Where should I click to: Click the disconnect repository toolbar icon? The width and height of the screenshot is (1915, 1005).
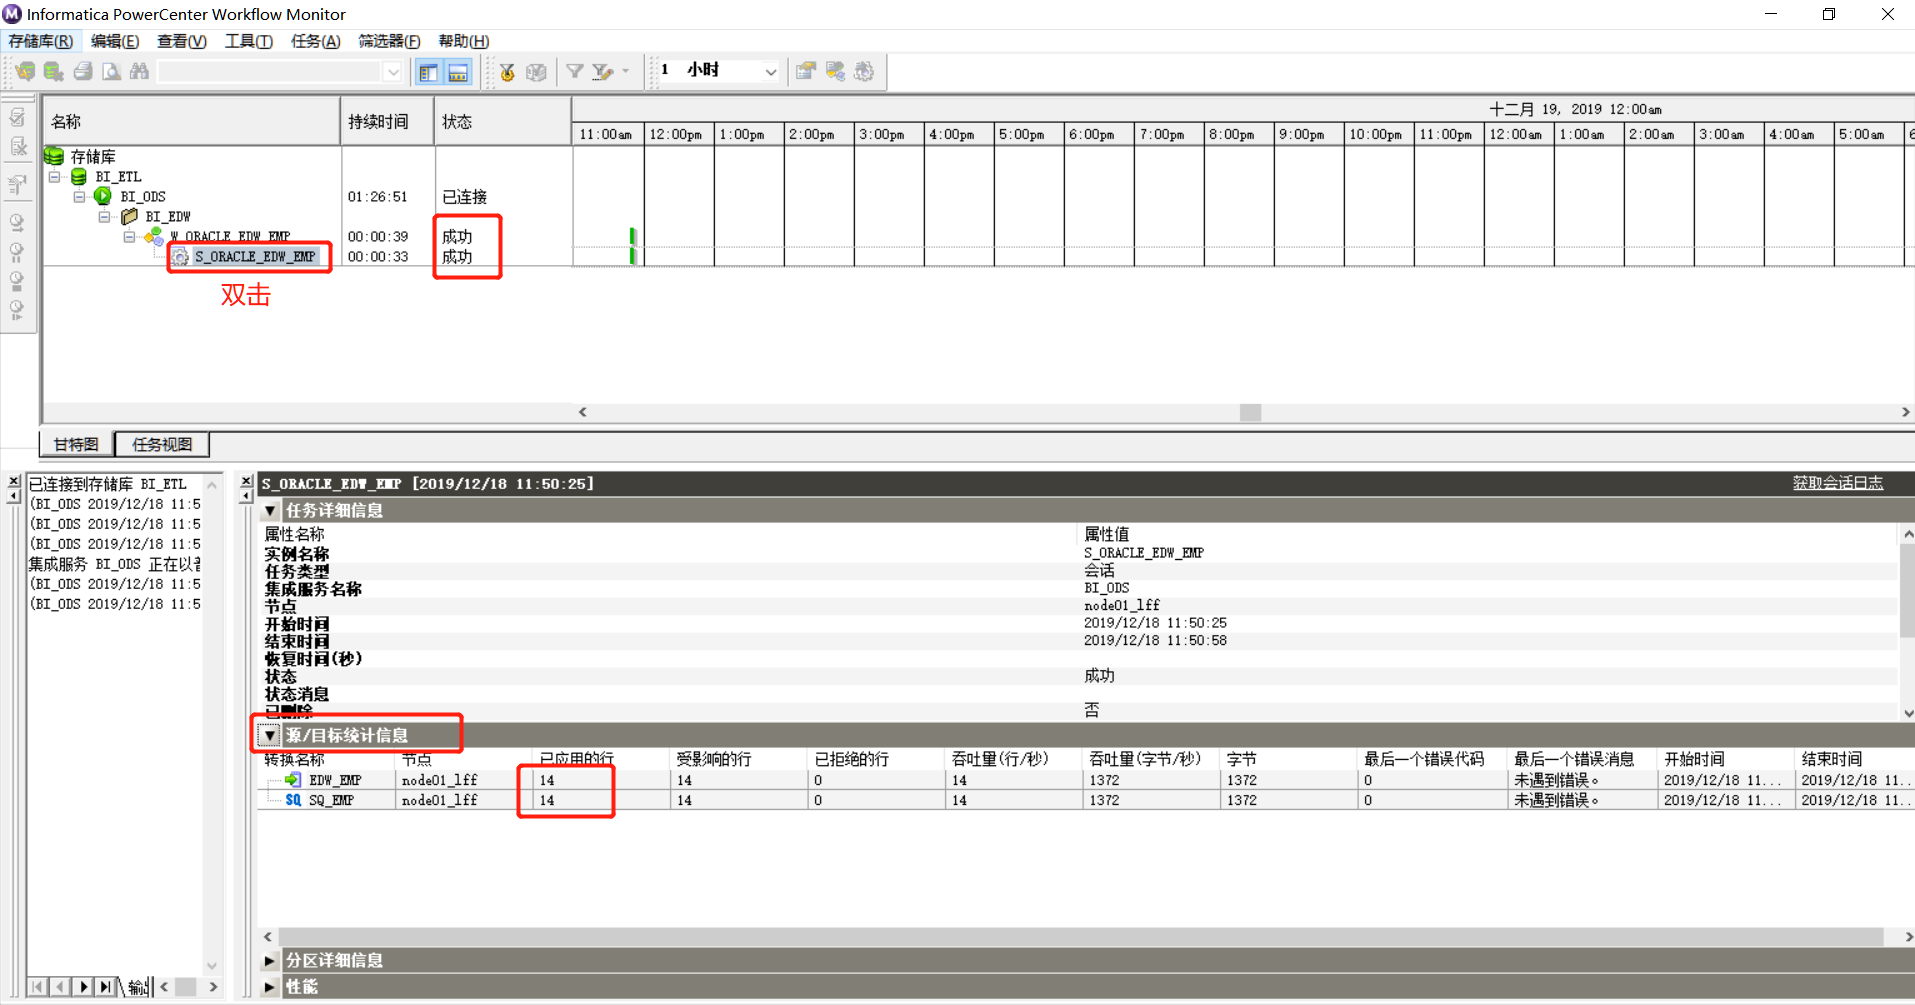(x=54, y=71)
